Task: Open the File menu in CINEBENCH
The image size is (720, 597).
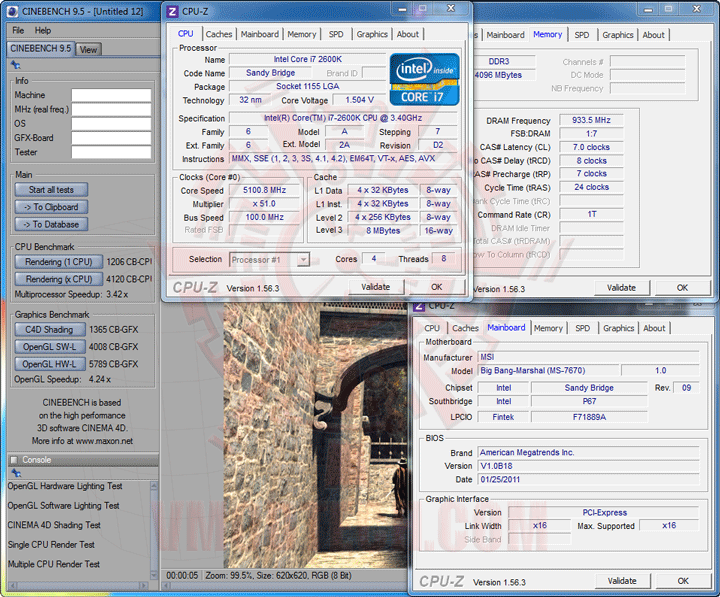Action: [18, 30]
